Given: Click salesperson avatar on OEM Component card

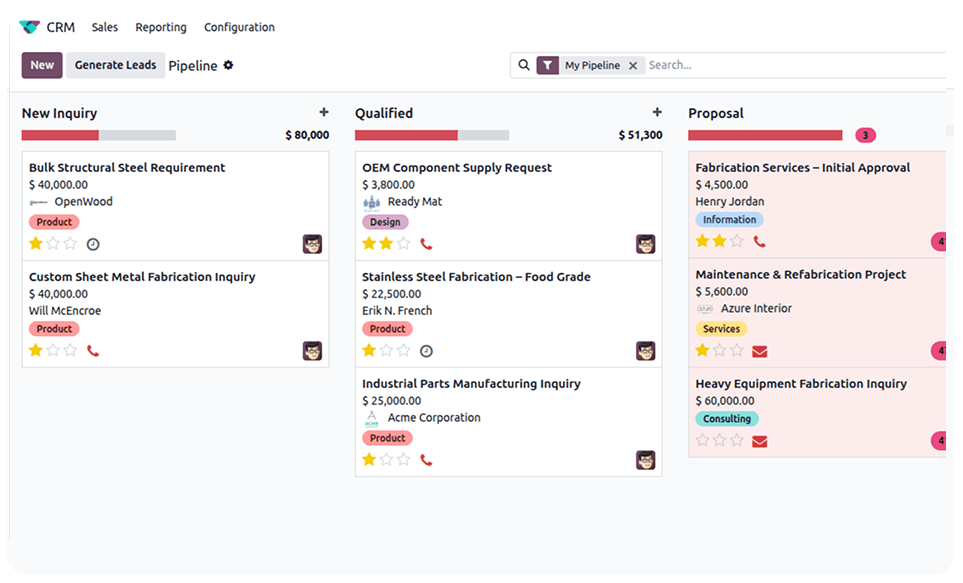Looking at the screenshot, I should (645, 244).
